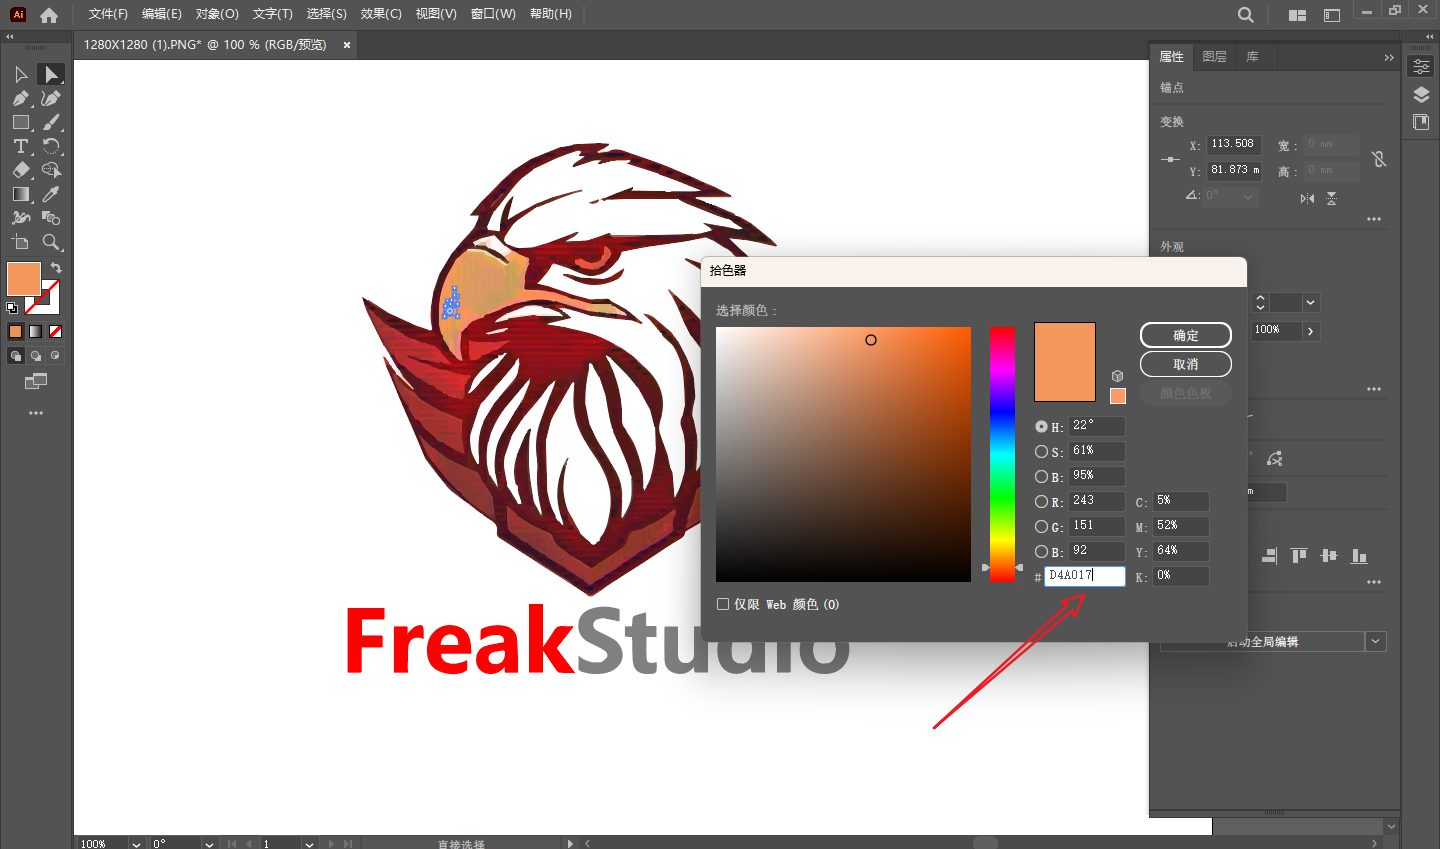Screen dimensions: 1440x849
Task: Select the Pen tool
Action: (21, 99)
